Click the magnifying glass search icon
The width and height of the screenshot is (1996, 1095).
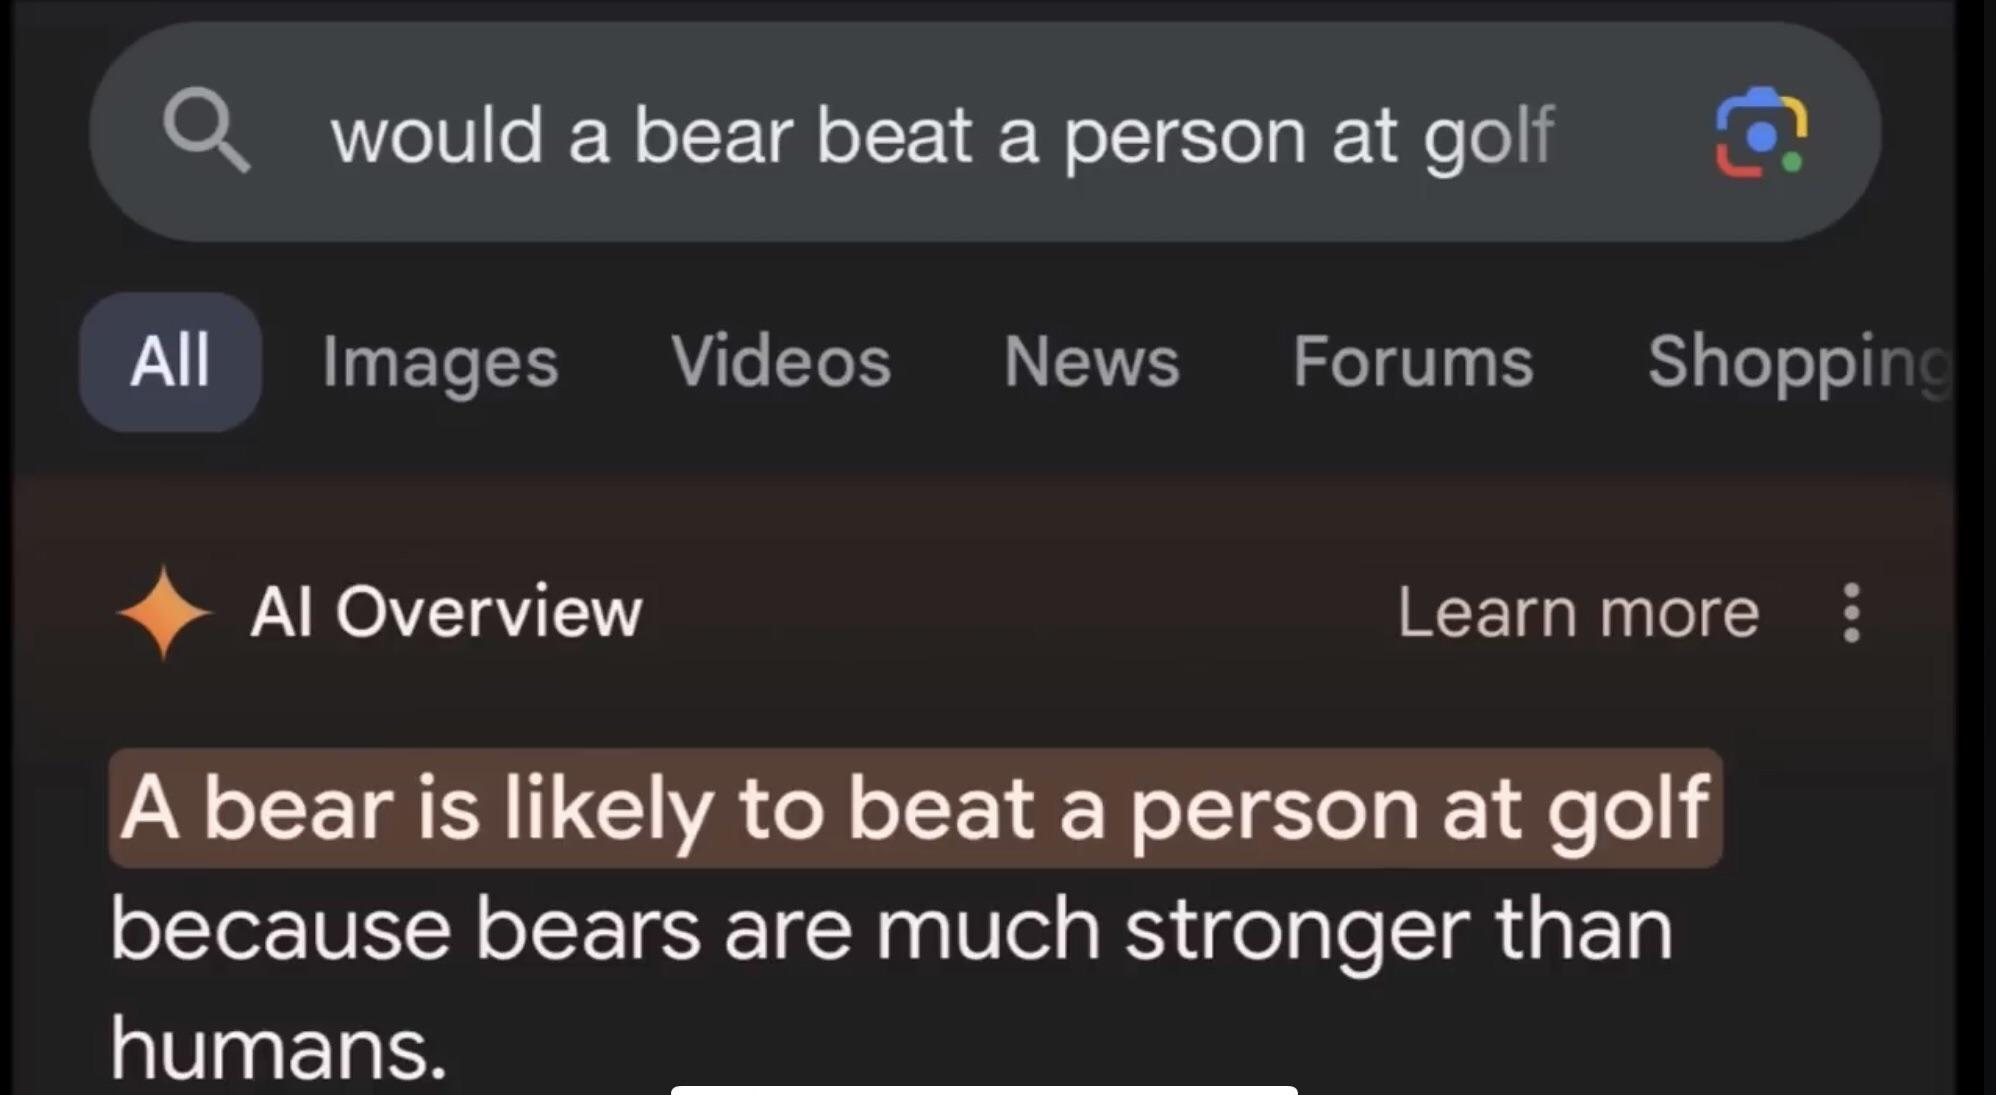(x=207, y=131)
